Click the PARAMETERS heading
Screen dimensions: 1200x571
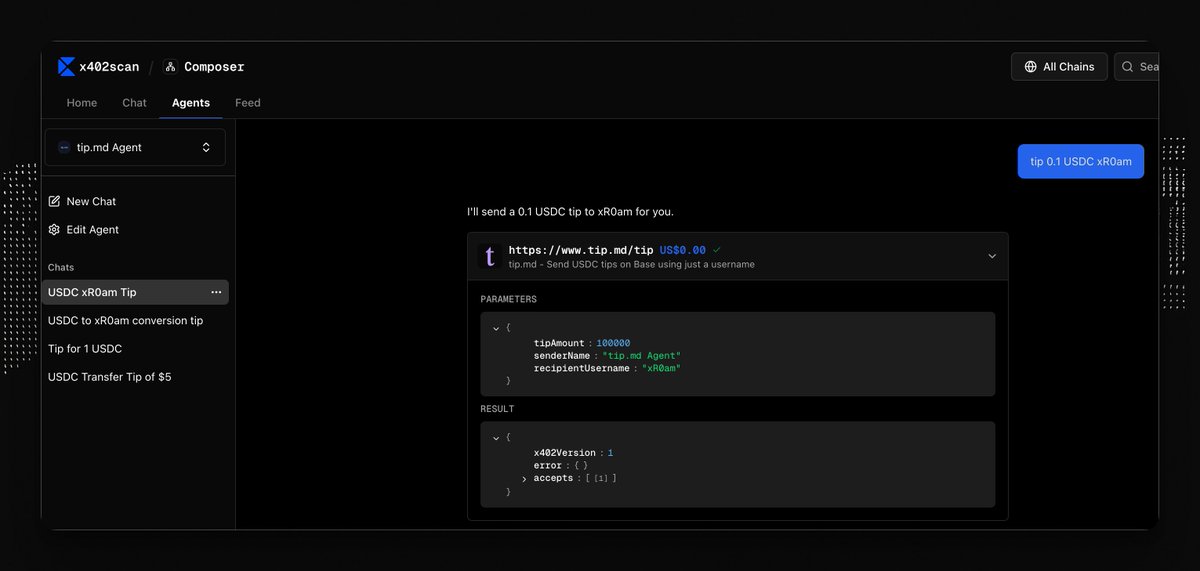(x=508, y=299)
